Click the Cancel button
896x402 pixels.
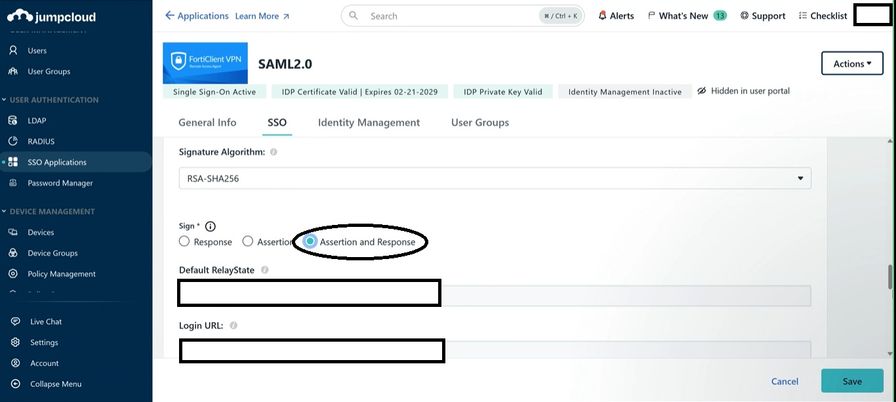coord(785,381)
